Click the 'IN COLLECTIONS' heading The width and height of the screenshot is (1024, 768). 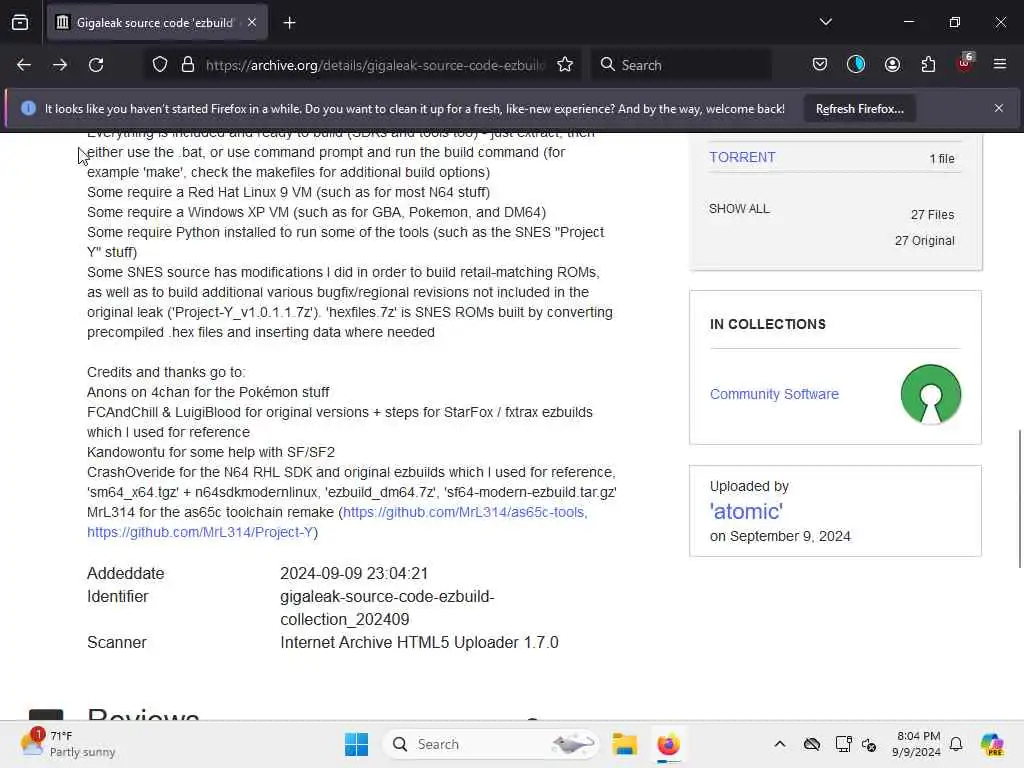(x=767, y=325)
